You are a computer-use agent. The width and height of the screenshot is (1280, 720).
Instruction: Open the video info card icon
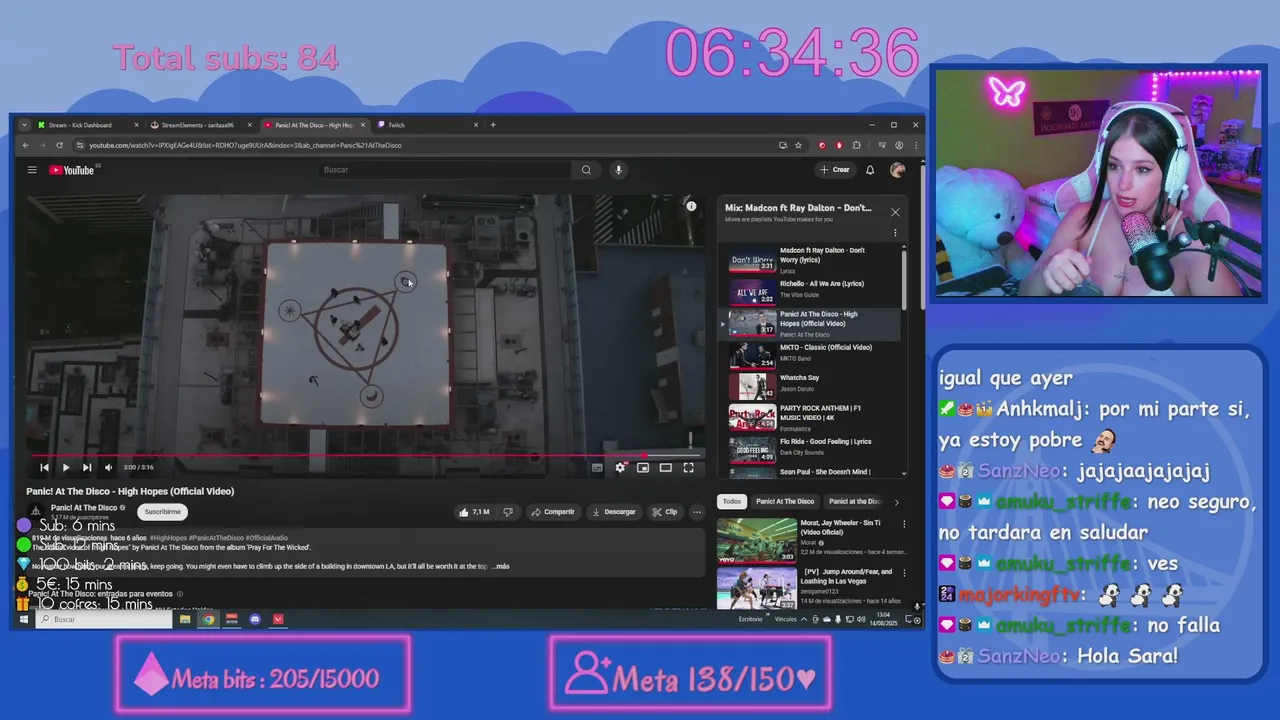(x=691, y=206)
